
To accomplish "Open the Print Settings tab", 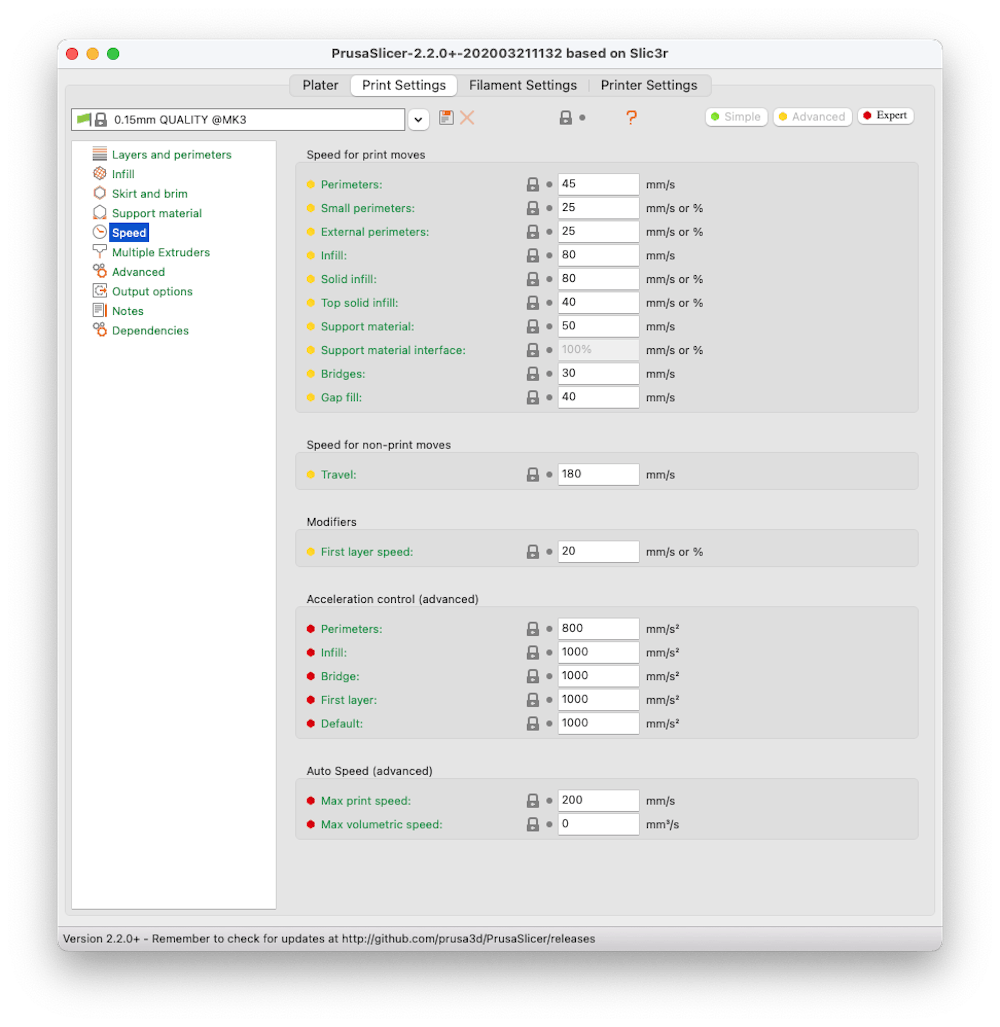I will point(404,85).
